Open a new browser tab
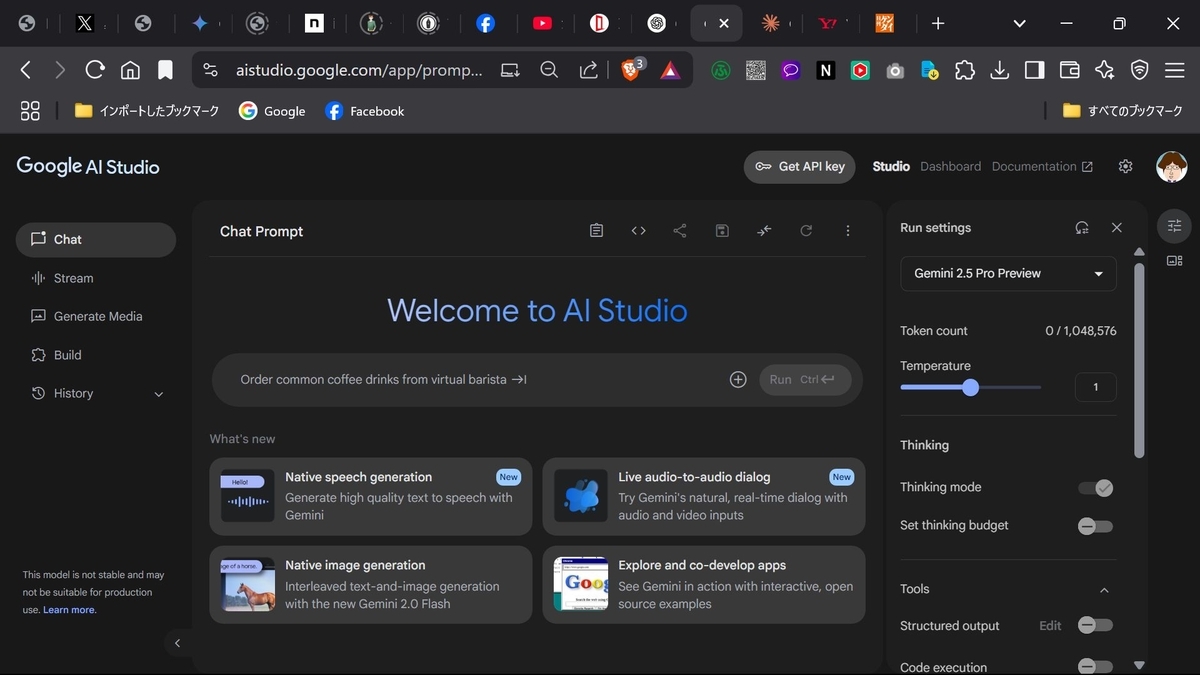This screenshot has width=1200, height=675. point(938,23)
